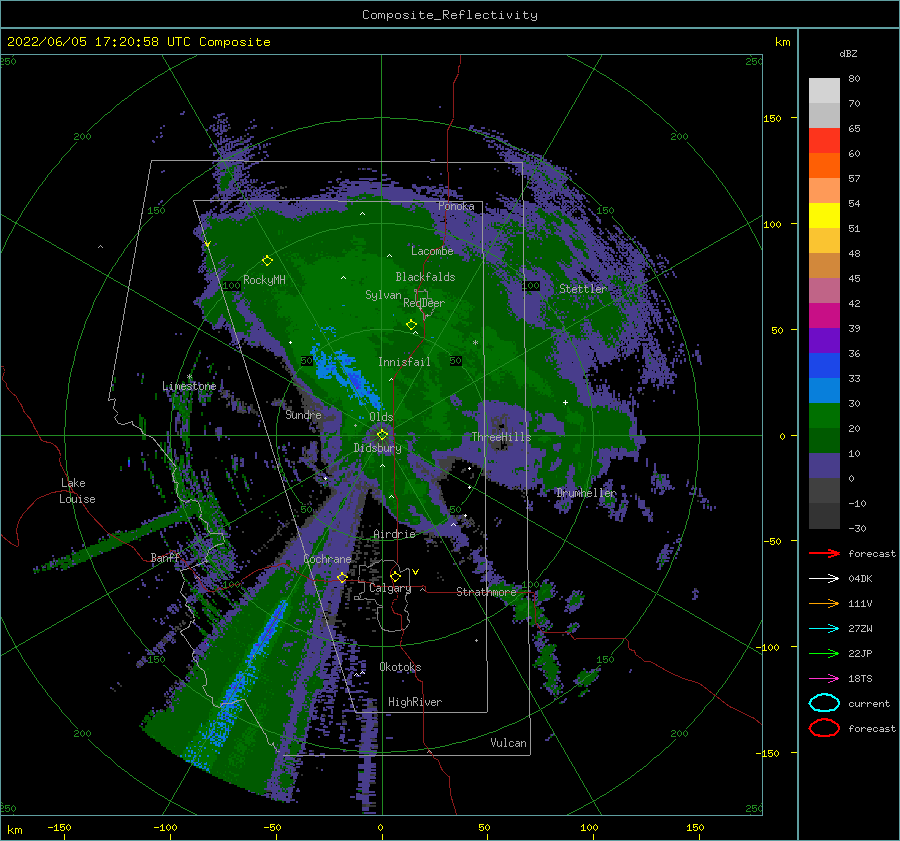The width and height of the screenshot is (900, 841).
Task: Click the Okotoks label
Action: click(x=400, y=666)
